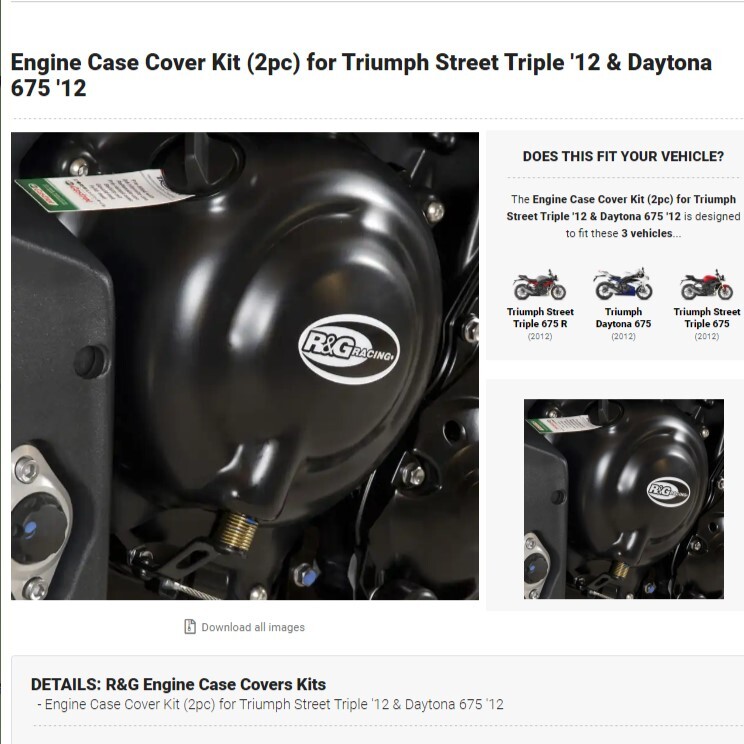Select the Street Triple 675 R motorcycle picture

coord(539,285)
